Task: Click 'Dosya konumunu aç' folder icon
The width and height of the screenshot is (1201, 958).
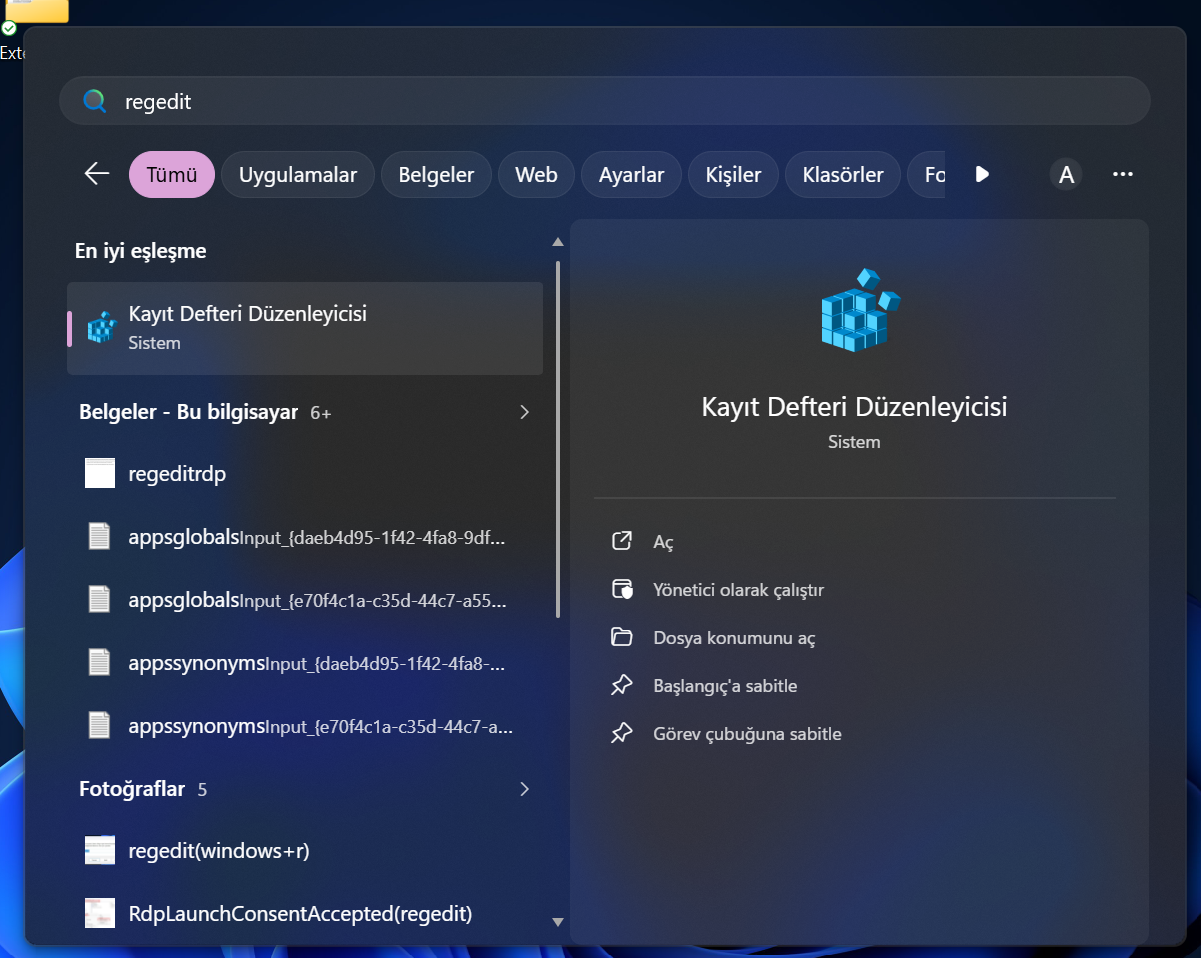Action: [x=622, y=638]
